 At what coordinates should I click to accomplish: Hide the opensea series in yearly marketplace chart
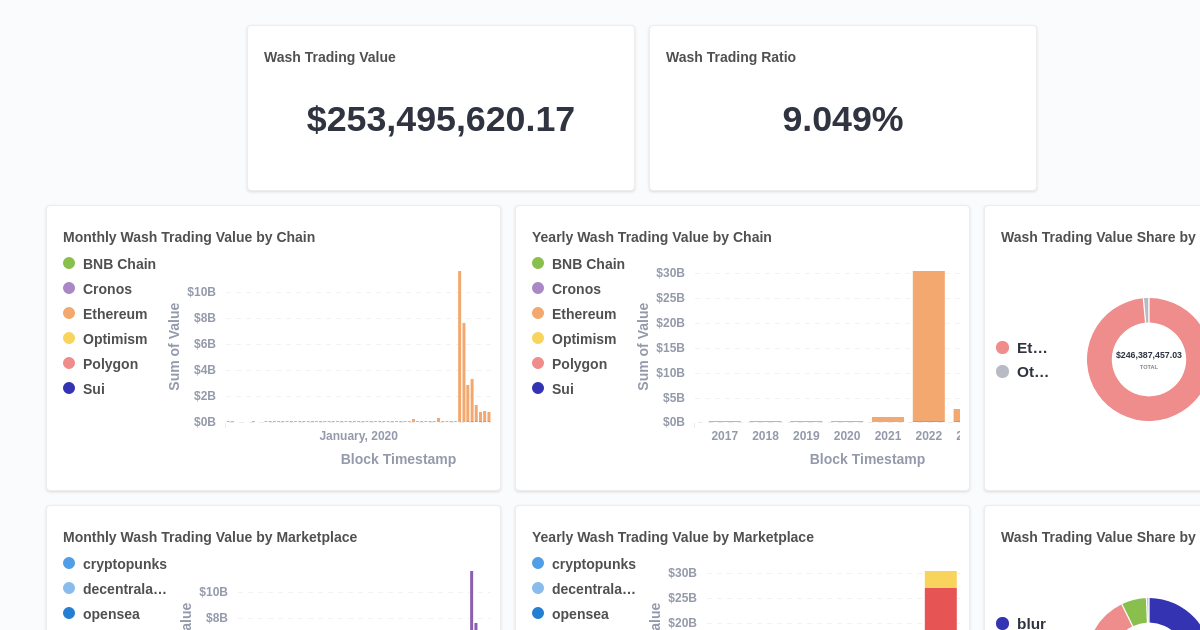(x=537, y=614)
